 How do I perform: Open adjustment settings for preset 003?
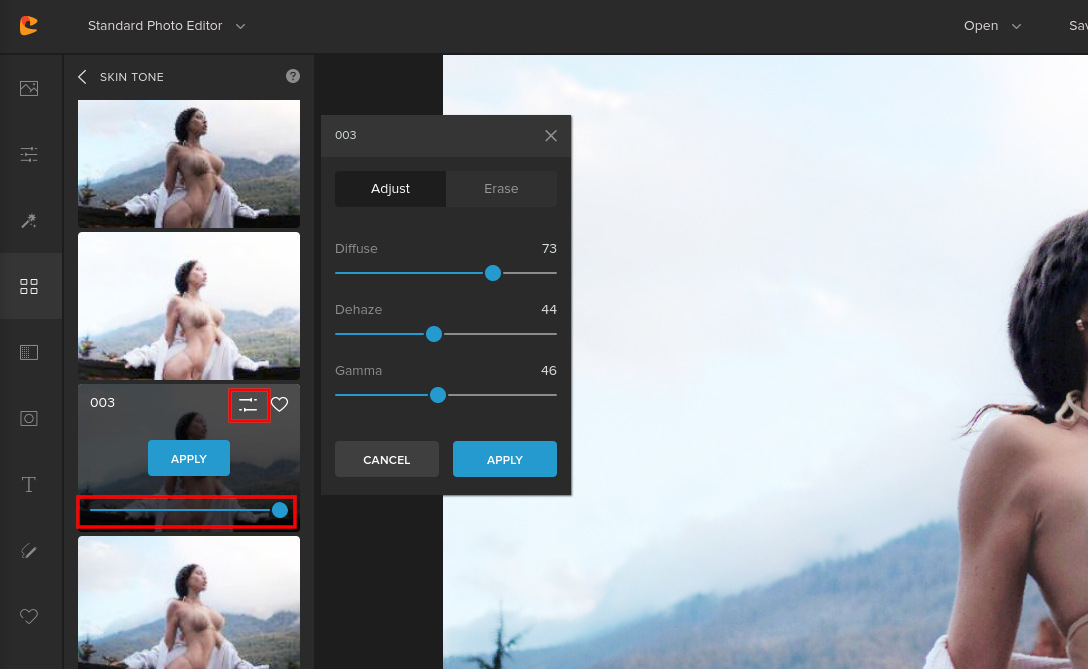249,404
